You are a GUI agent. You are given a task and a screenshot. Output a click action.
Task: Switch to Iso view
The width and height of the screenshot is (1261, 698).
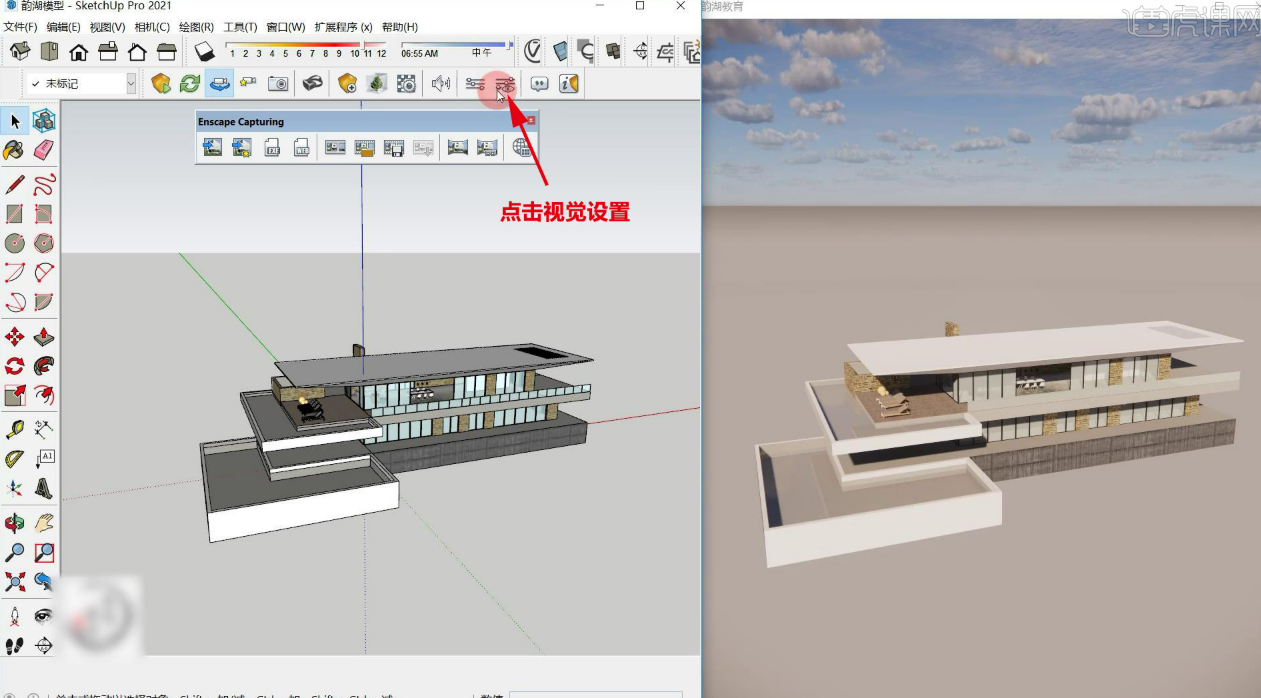coord(20,51)
